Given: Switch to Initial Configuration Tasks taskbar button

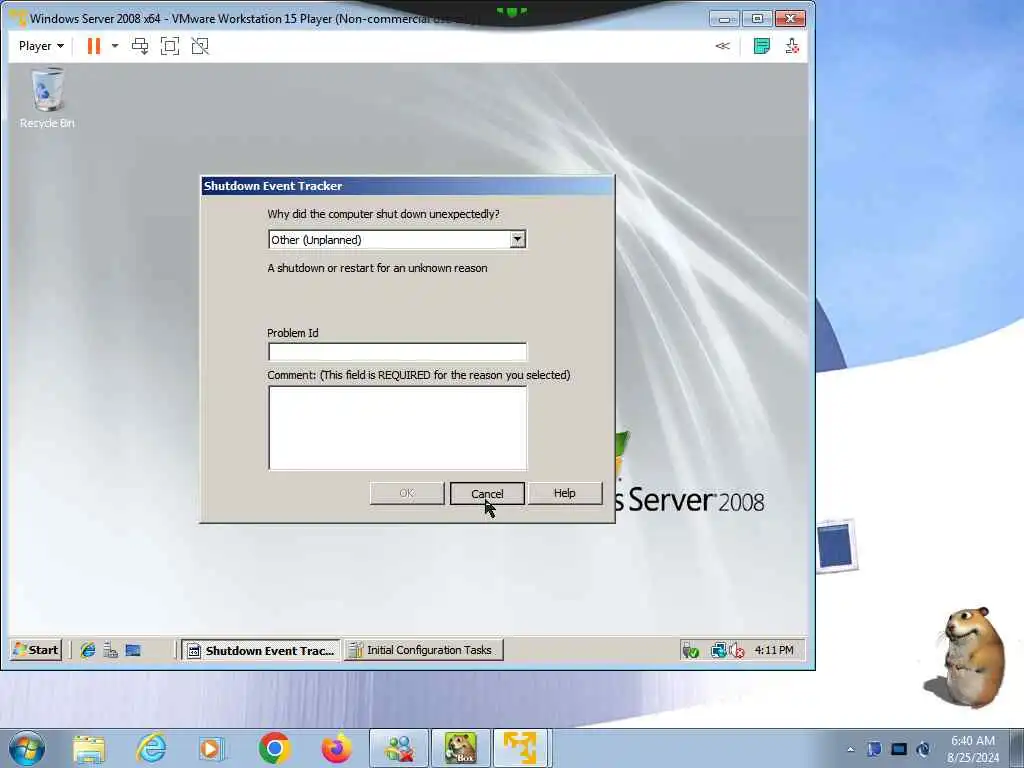Looking at the screenshot, I should click(x=424, y=650).
